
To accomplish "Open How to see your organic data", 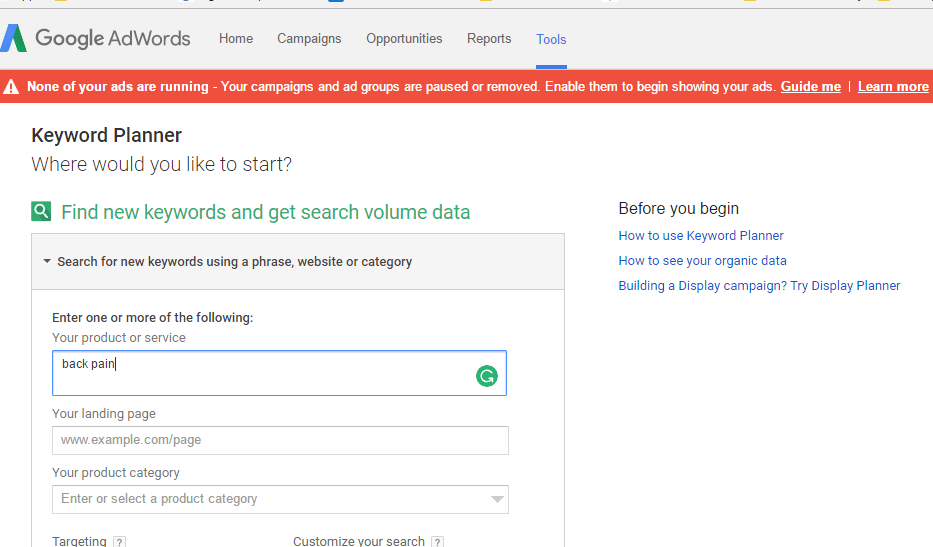I will [702, 261].
